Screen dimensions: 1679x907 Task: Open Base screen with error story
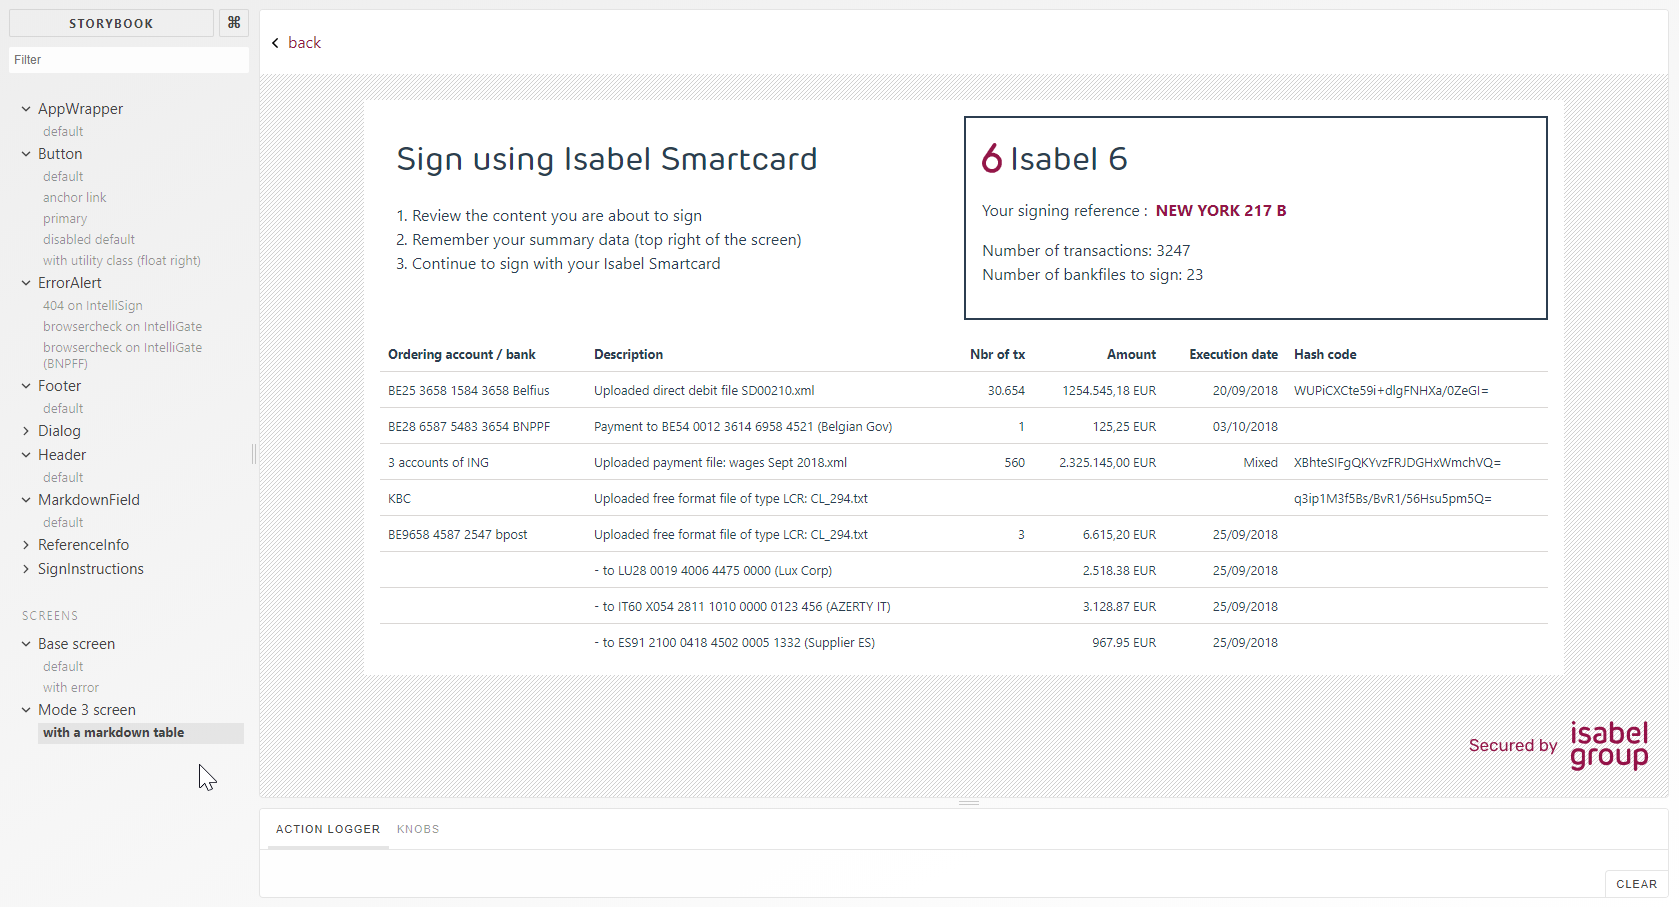[71, 688]
